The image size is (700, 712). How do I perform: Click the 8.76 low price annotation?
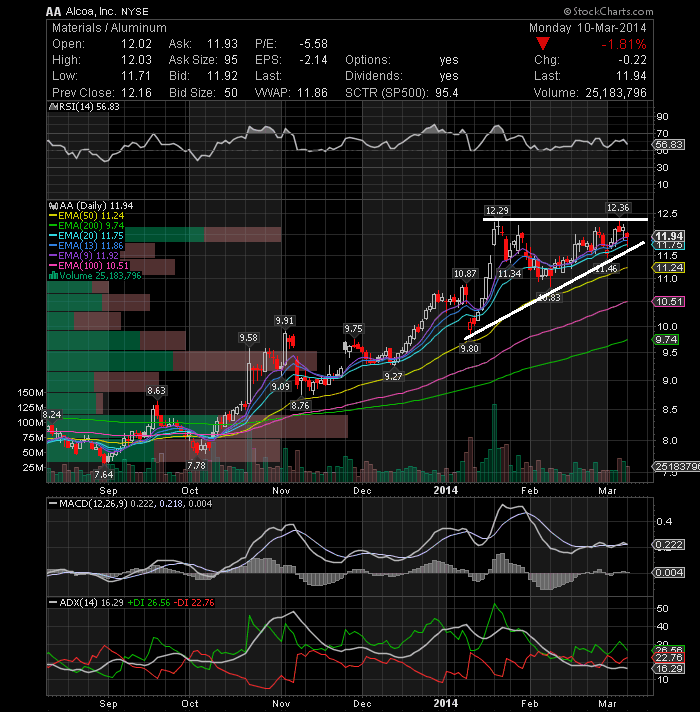coord(300,405)
